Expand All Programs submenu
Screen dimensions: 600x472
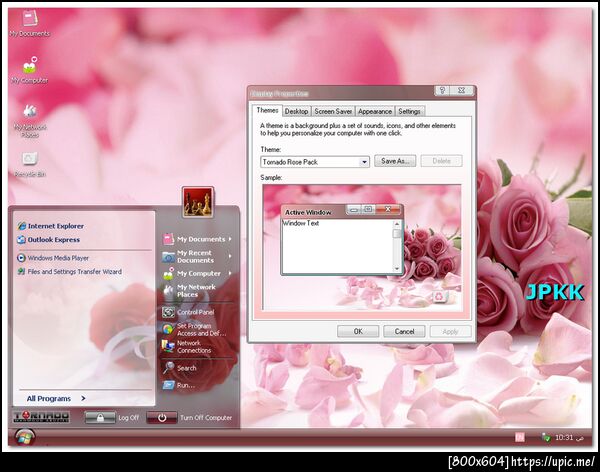(x=56, y=399)
